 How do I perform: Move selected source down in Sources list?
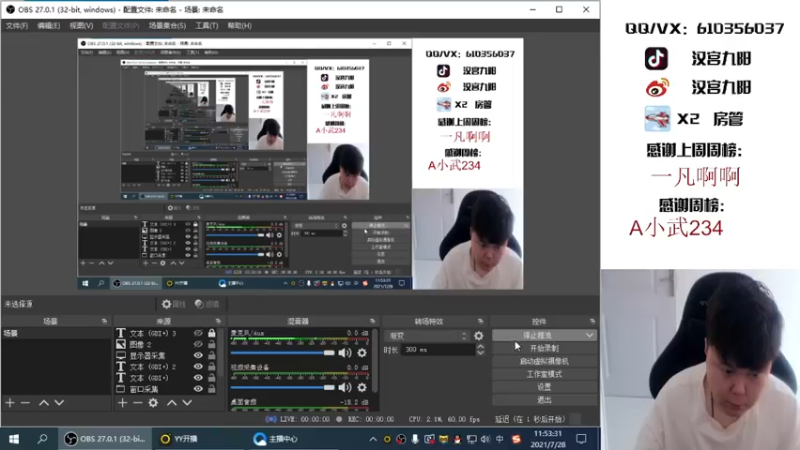click(x=187, y=403)
